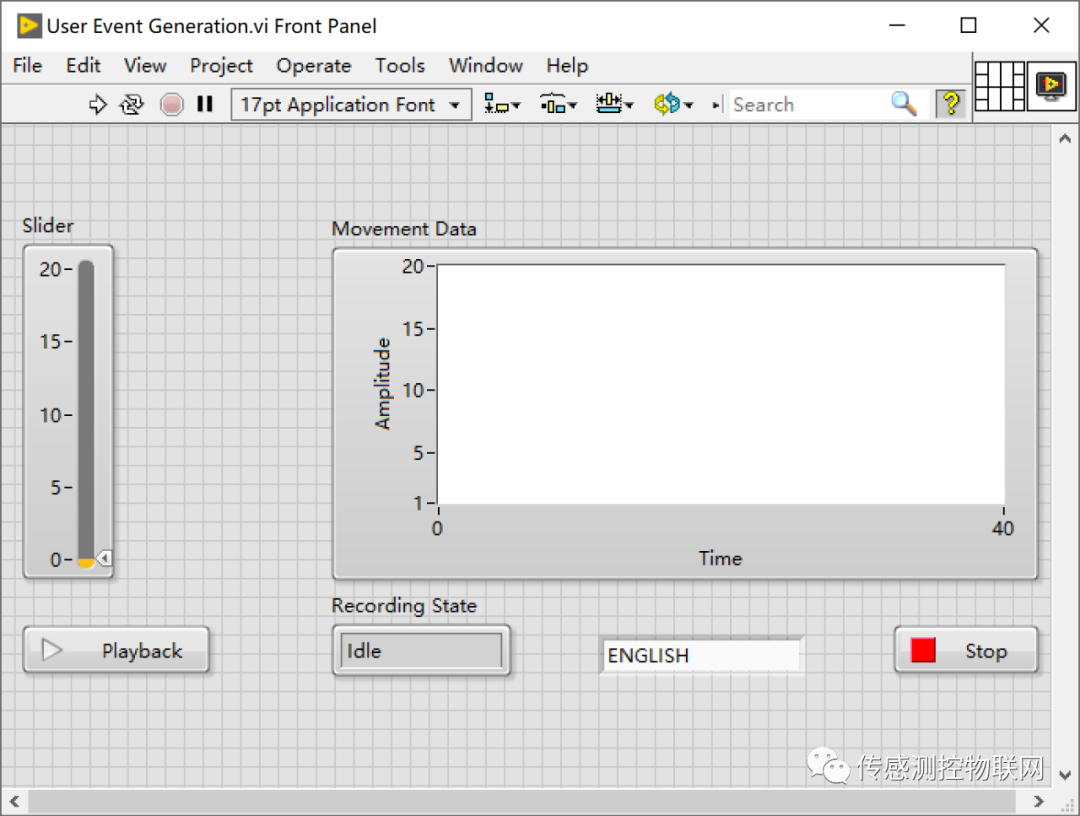Click the Slider thumb at value 0
The image size is (1080, 816).
pyautogui.click(x=104, y=558)
